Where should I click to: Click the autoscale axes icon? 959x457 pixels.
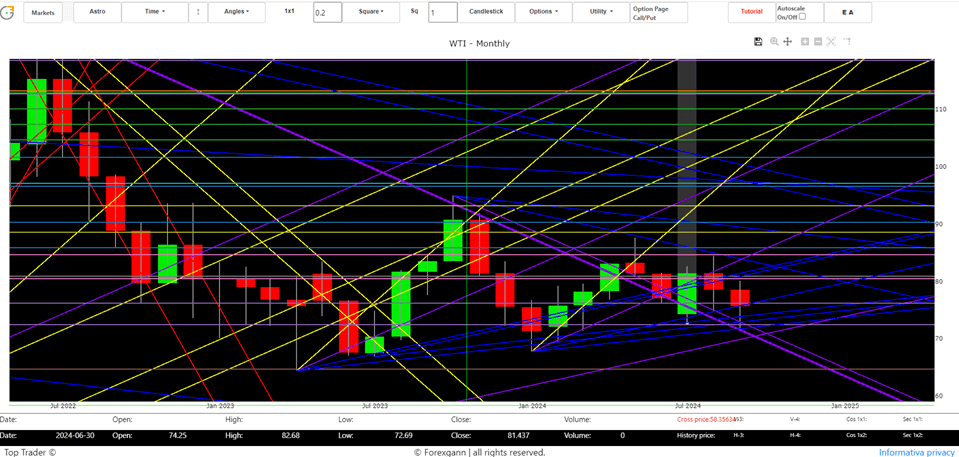[832, 41]
